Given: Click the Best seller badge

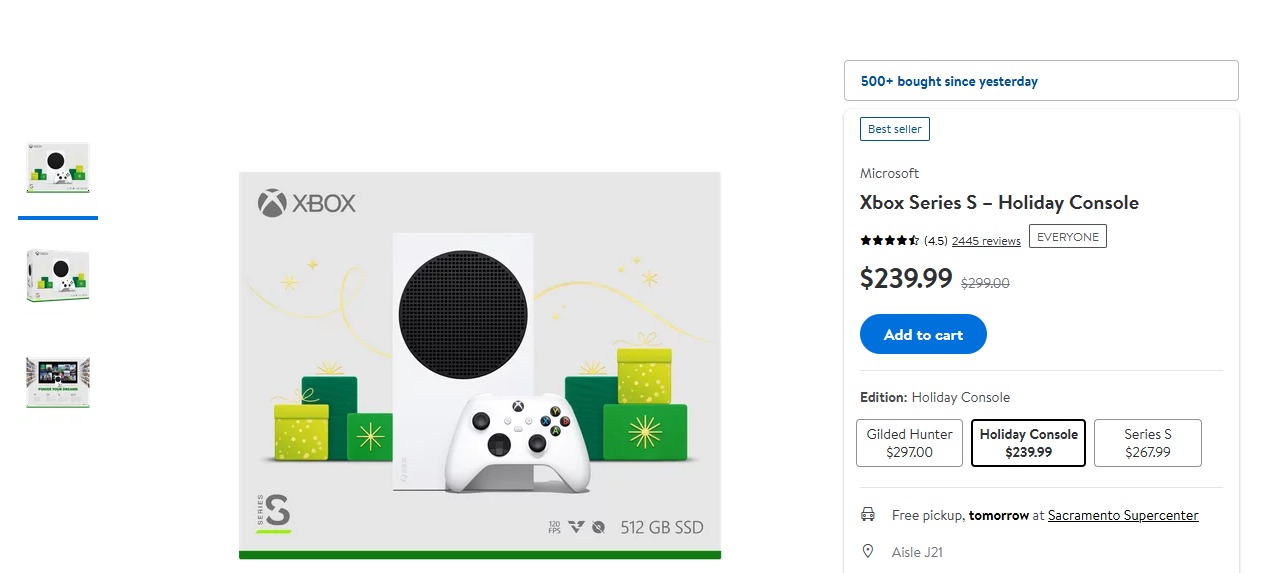Looking at the screenshot, I should 894,129.
